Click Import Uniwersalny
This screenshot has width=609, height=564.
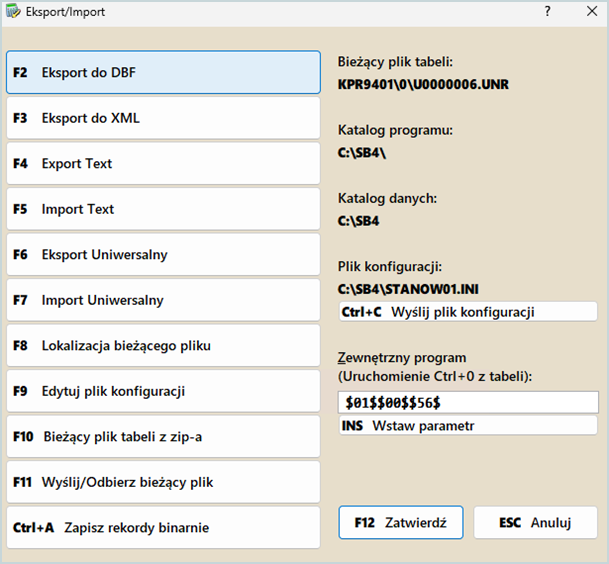163,300
